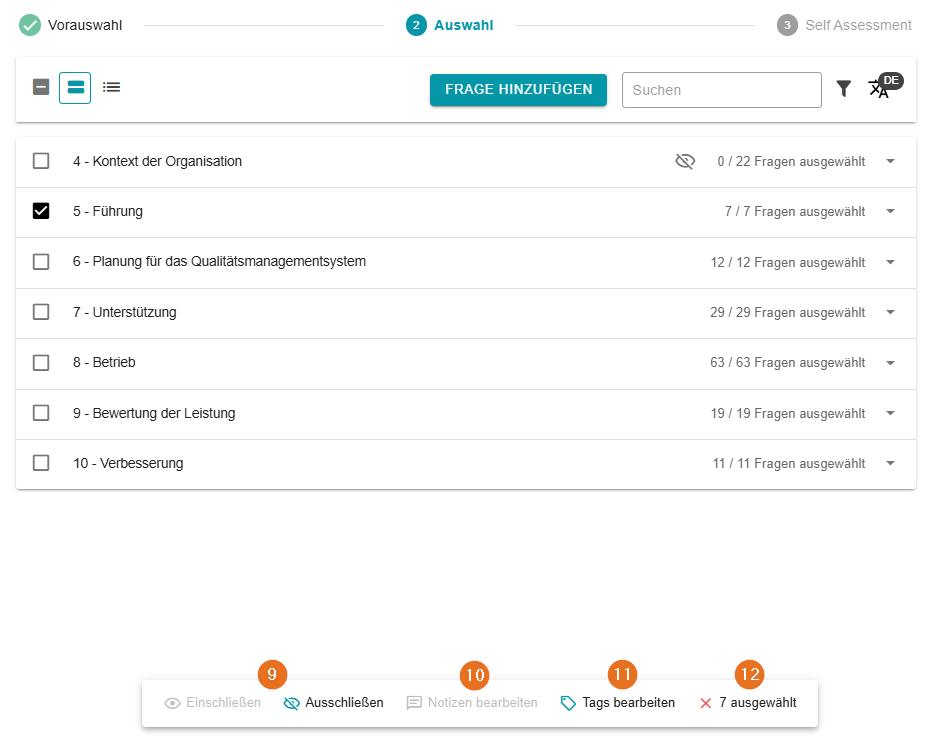
Task: Click the crossed-eye icon on Kontext der Organisation
Action: point(685,161)
